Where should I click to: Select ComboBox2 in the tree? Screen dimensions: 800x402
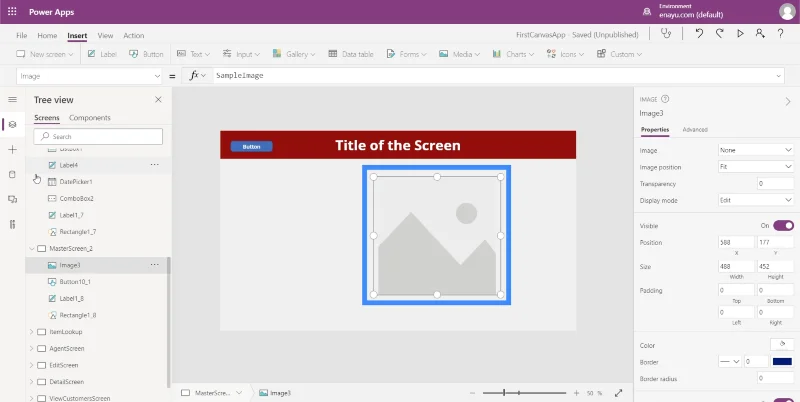point(77,198)
